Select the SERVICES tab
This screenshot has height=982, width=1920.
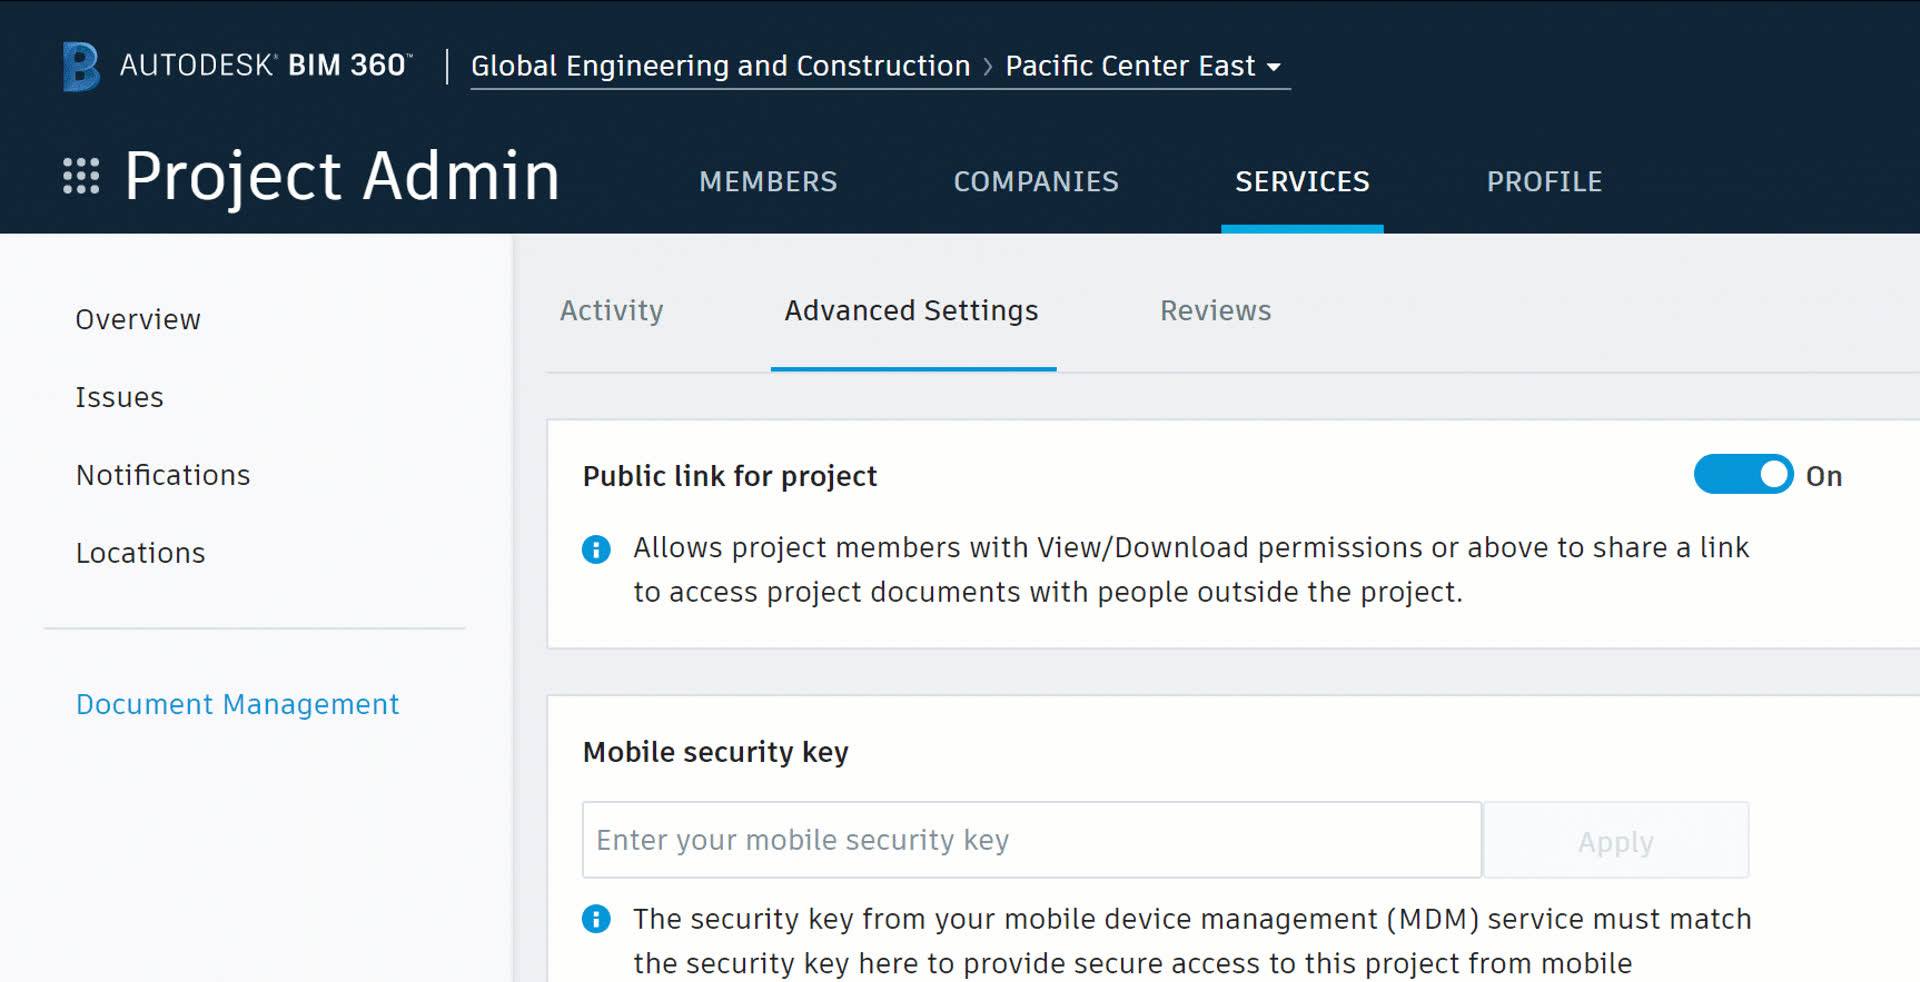1302,182
